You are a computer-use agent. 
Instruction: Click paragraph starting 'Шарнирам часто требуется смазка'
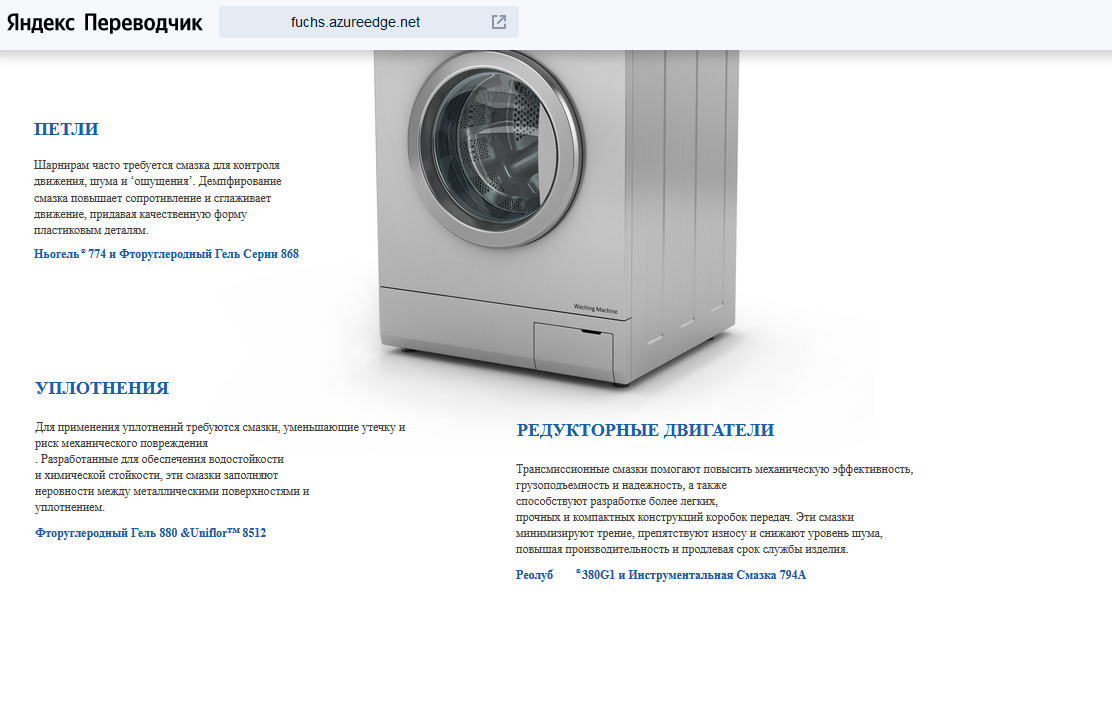[157, 198]
